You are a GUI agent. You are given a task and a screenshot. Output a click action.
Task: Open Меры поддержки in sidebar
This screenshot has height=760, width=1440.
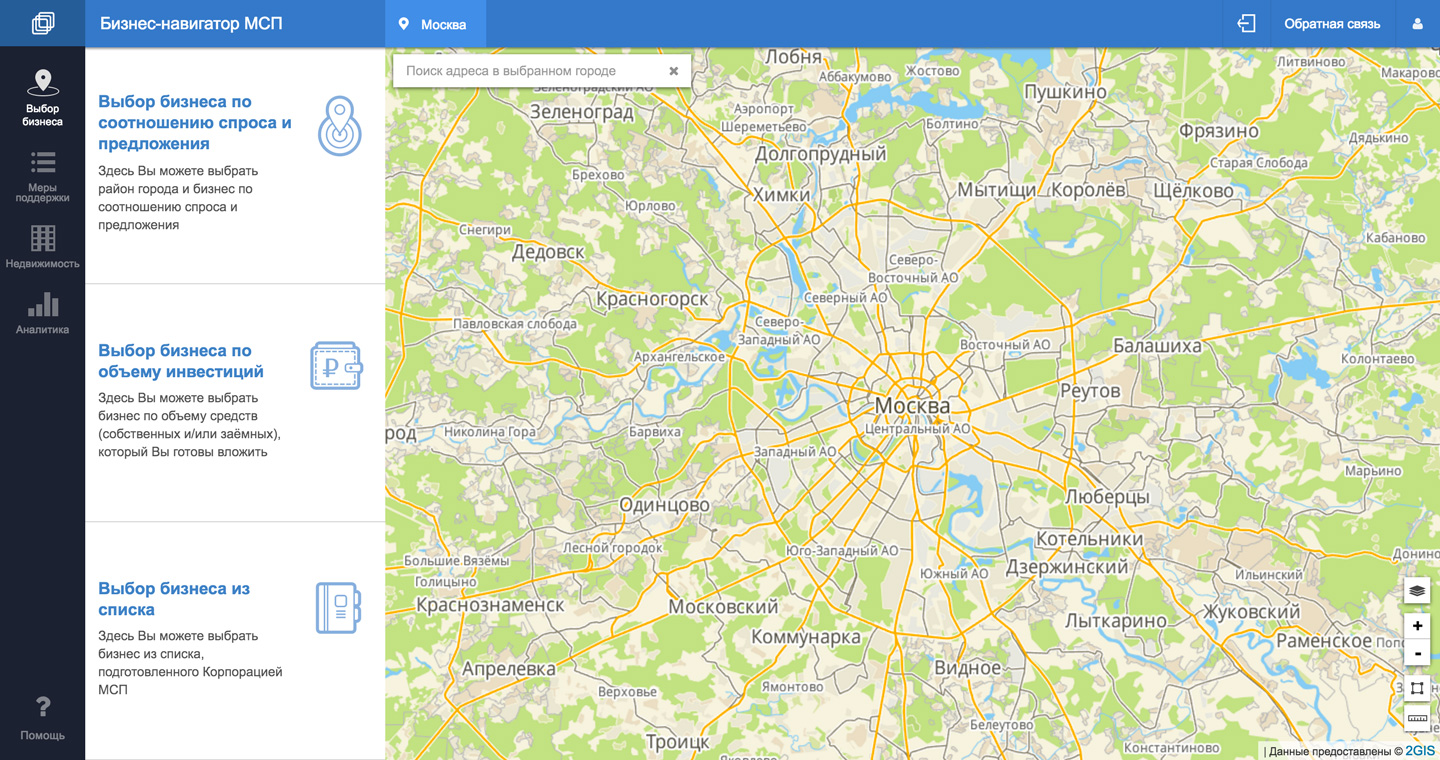tap(42, 176)
